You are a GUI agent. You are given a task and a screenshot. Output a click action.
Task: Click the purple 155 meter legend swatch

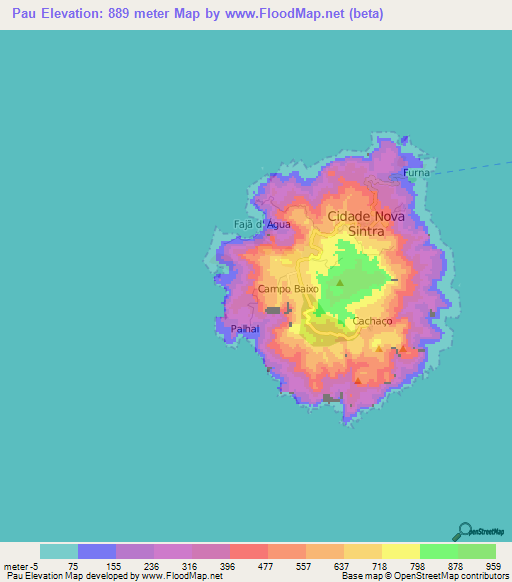[135, 552]
